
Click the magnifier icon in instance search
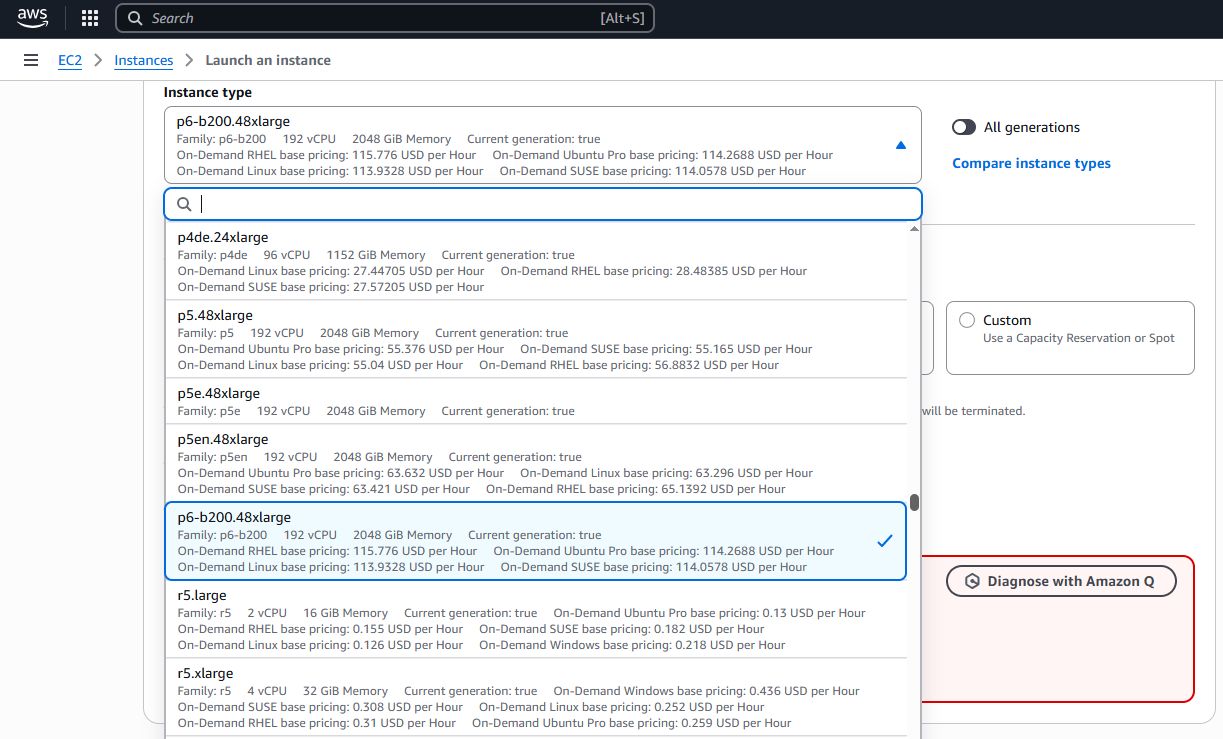(184, 204)
